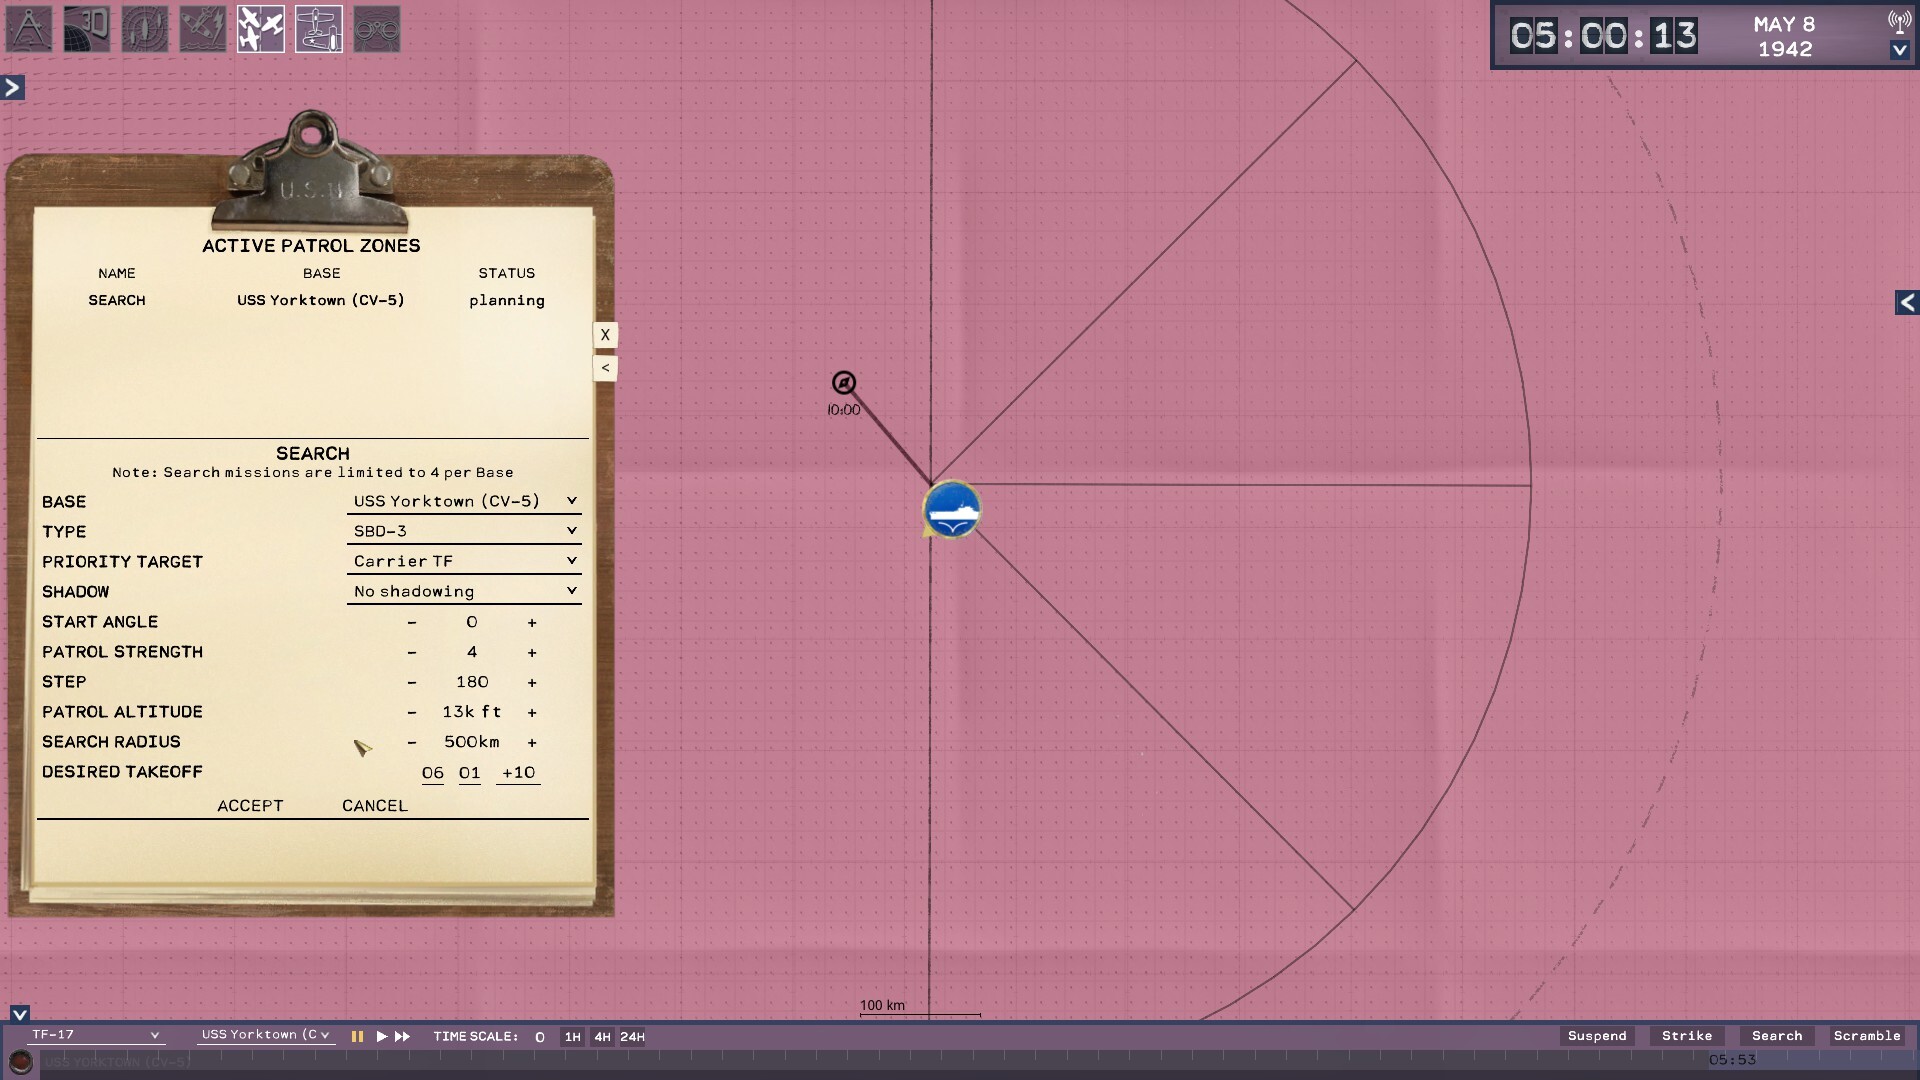Select the aircraft patrol zones icon
The image size is (1920, 1080).
[261, 29]
